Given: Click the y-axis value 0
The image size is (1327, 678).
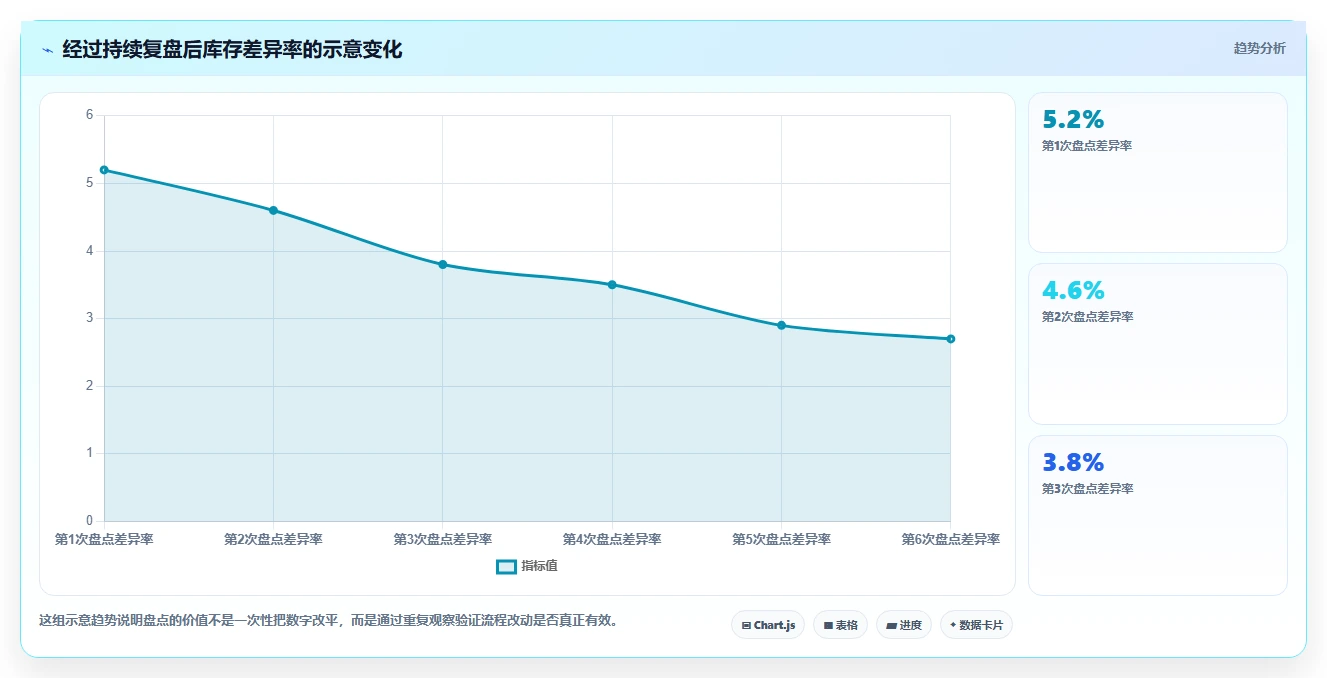Looking at the screenshot, I should point(89,521).
